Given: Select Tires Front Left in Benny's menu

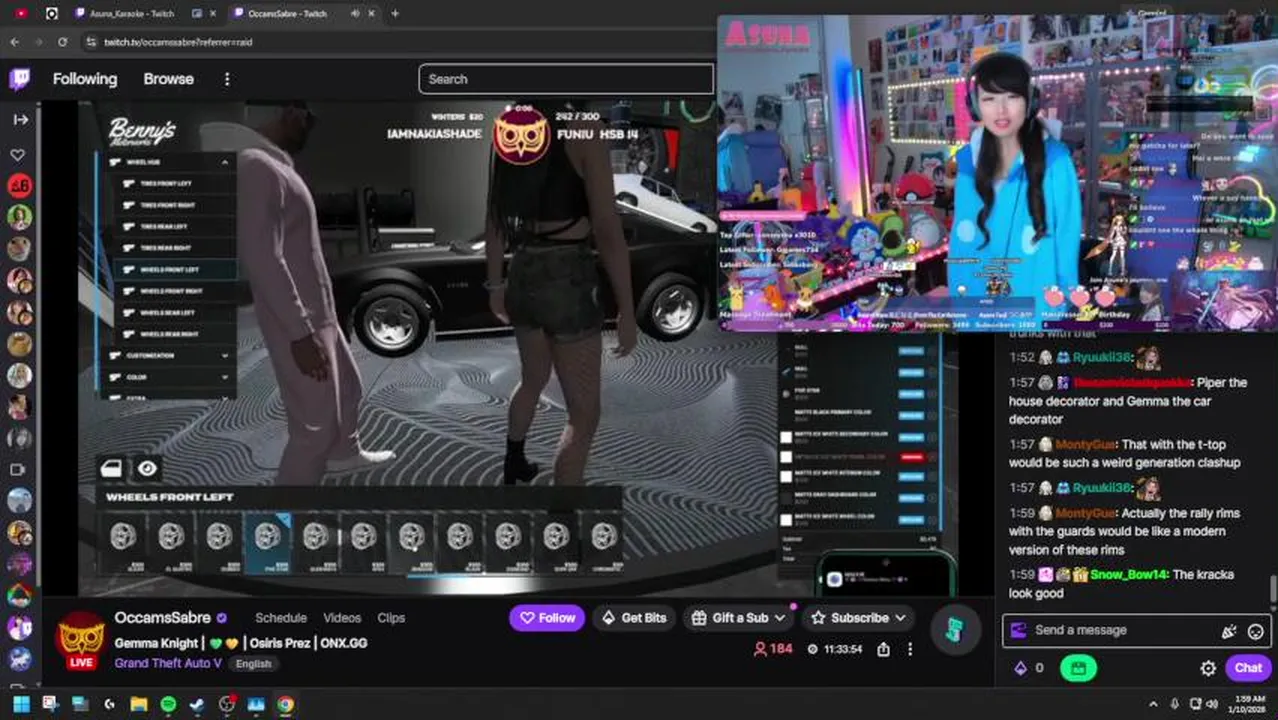Looking at the screenshot, I should click(174, 184).
